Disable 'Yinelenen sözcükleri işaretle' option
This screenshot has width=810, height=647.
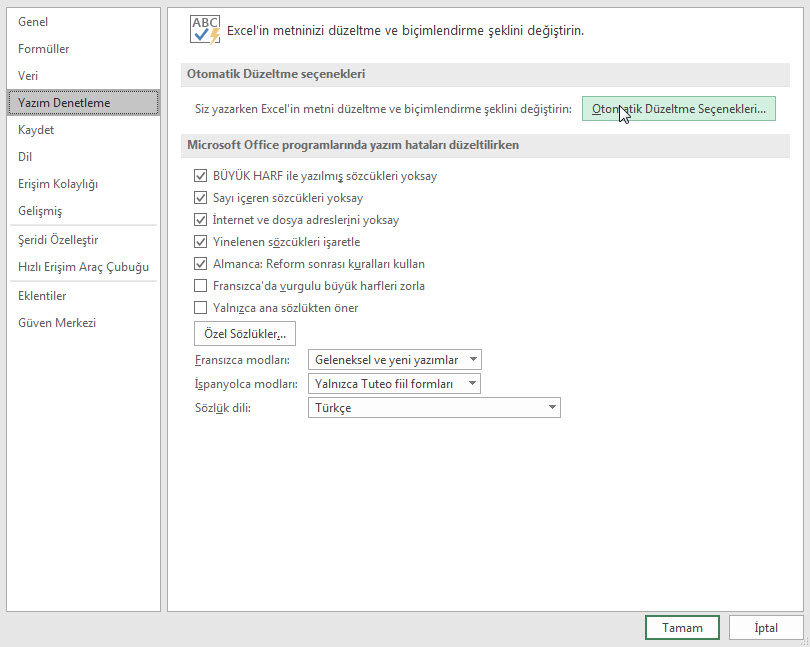[x=200, y=242]
